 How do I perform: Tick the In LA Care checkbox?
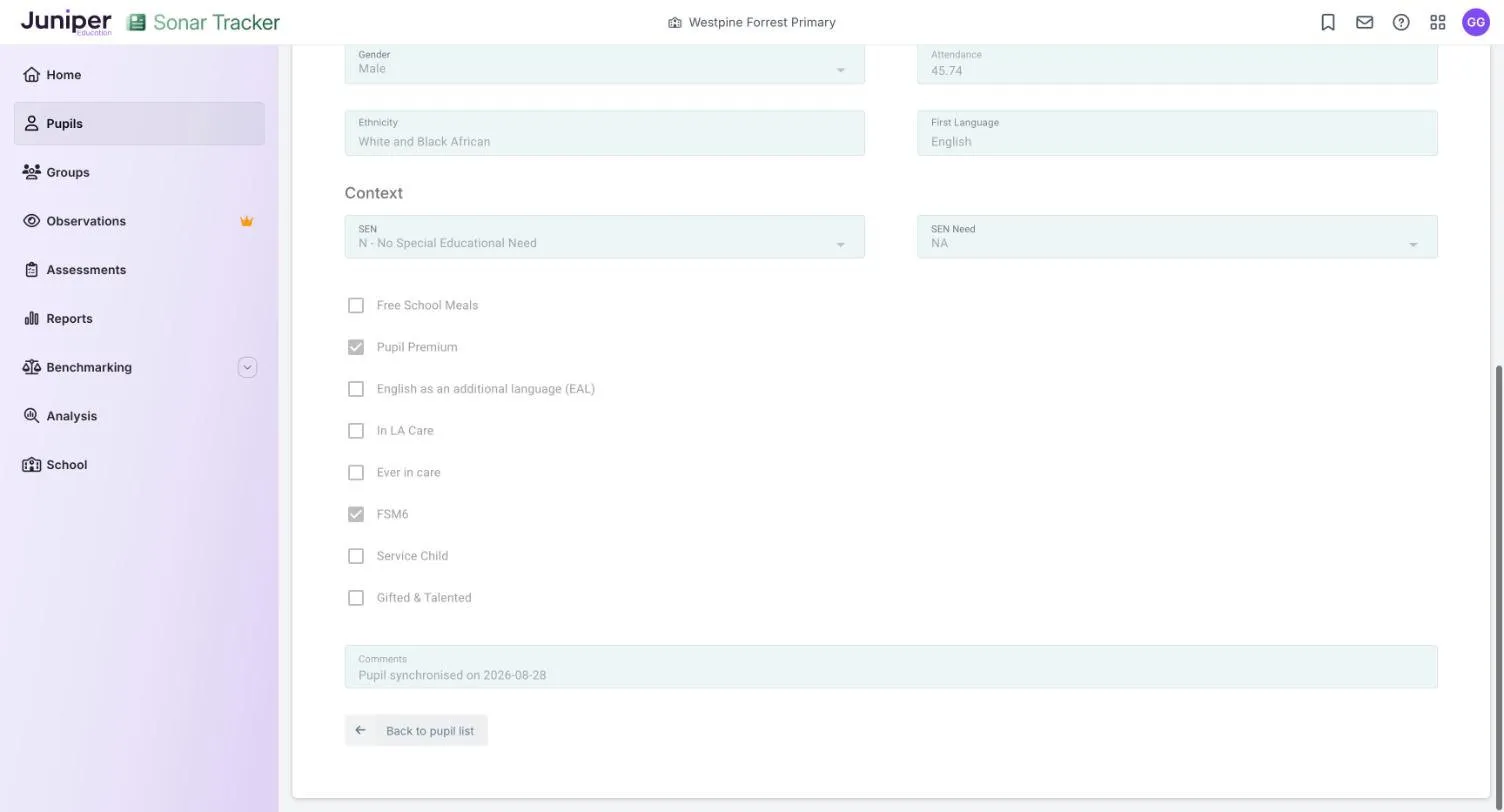[356, 431]
